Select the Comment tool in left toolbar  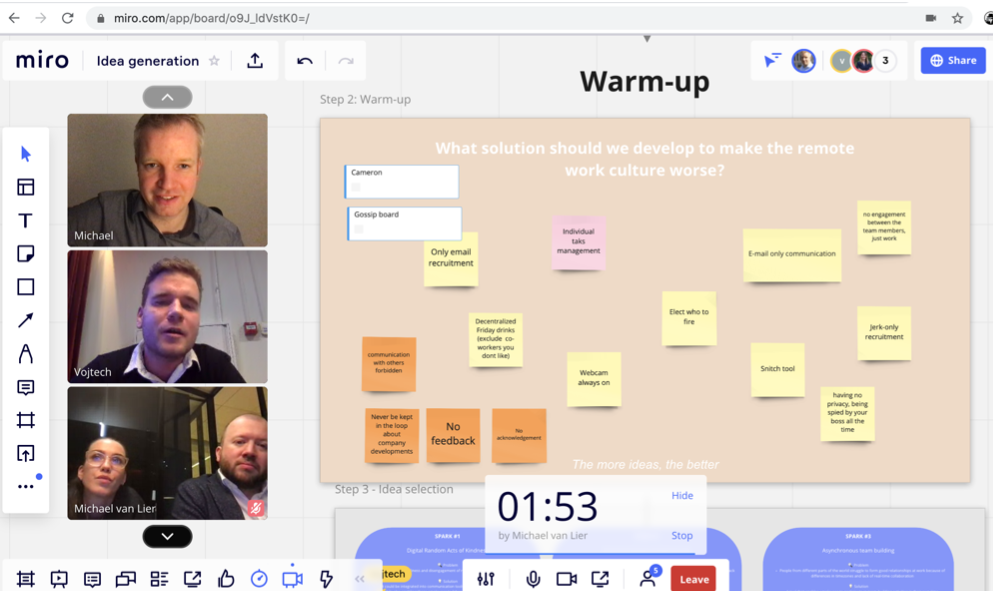pos(25,387)
